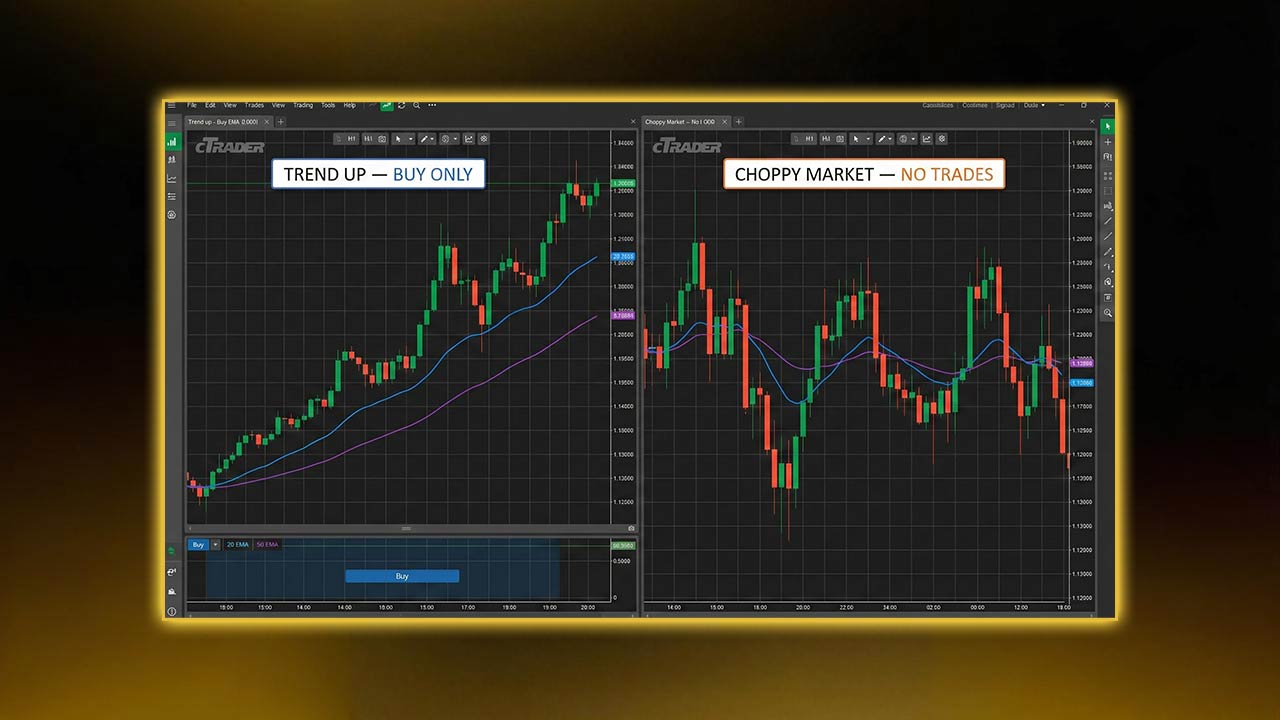Open the drawing pencil tool on the Trend up chart
This screenshot has height=720, width=1280.
(425, 139)
